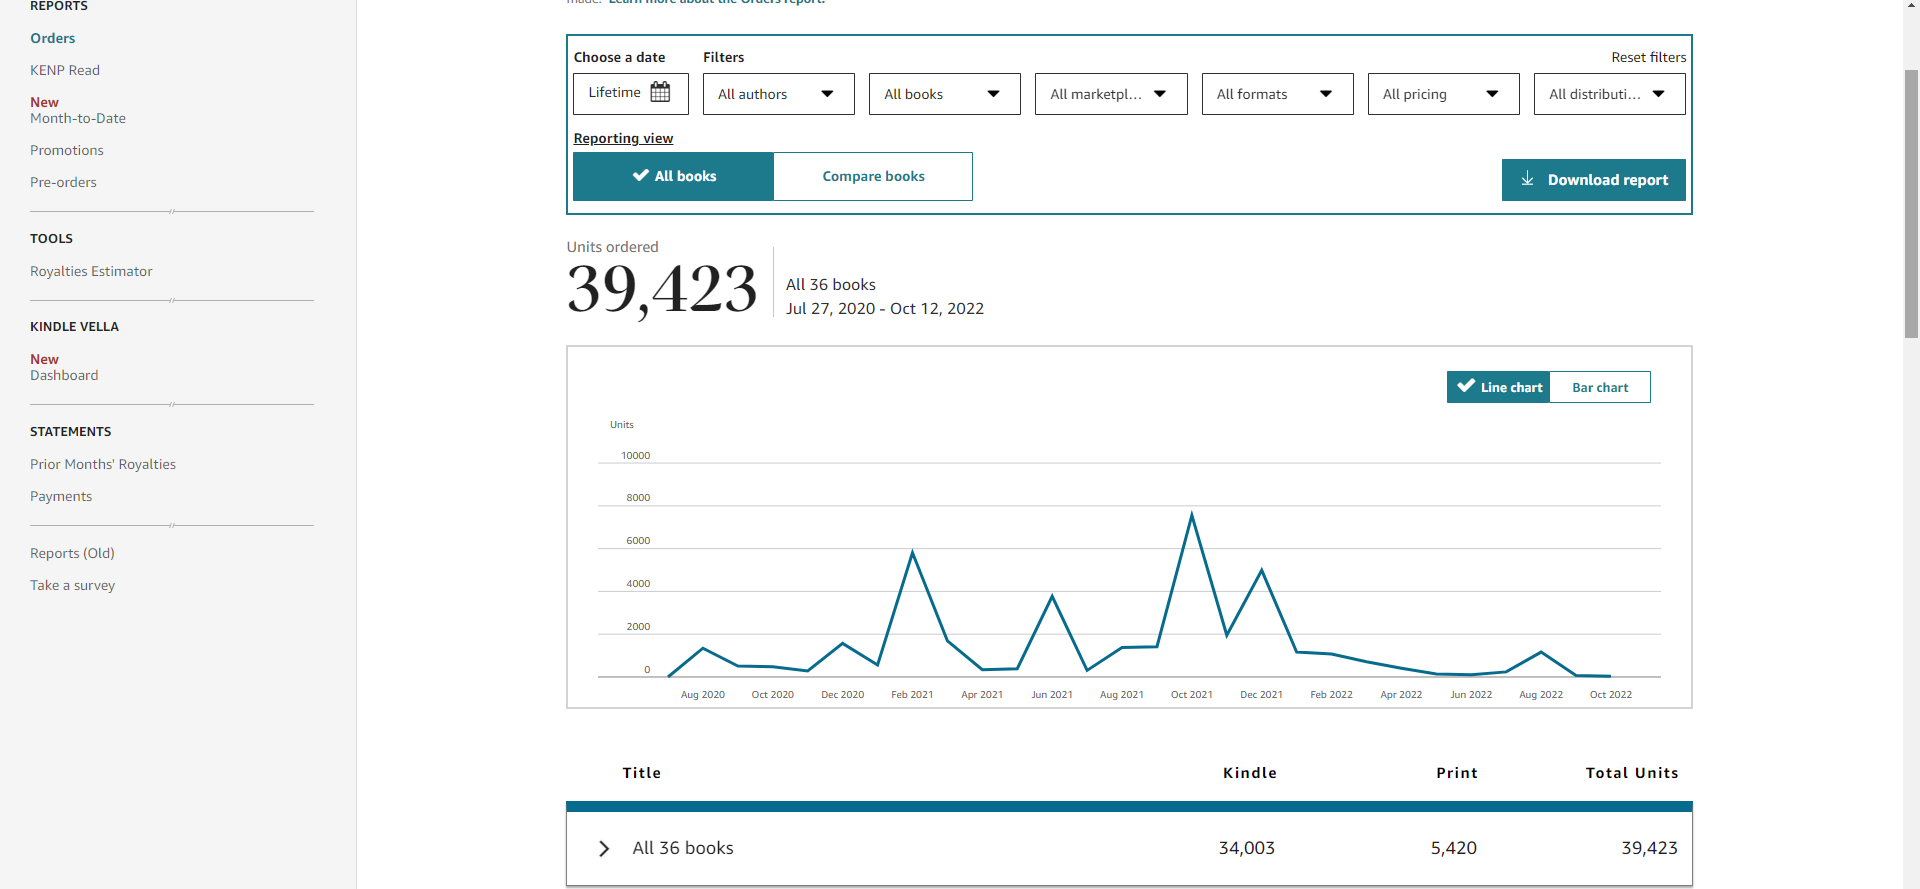Click Reset filters link
Viewport: 1920px width, 889px height.
pos(1648,57)
